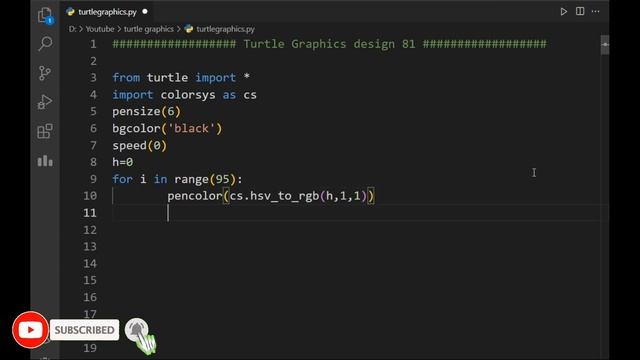Click the turtlegraphics.py breadcrumb file
The width and height of the screenshot is (640, 360).
225,29
